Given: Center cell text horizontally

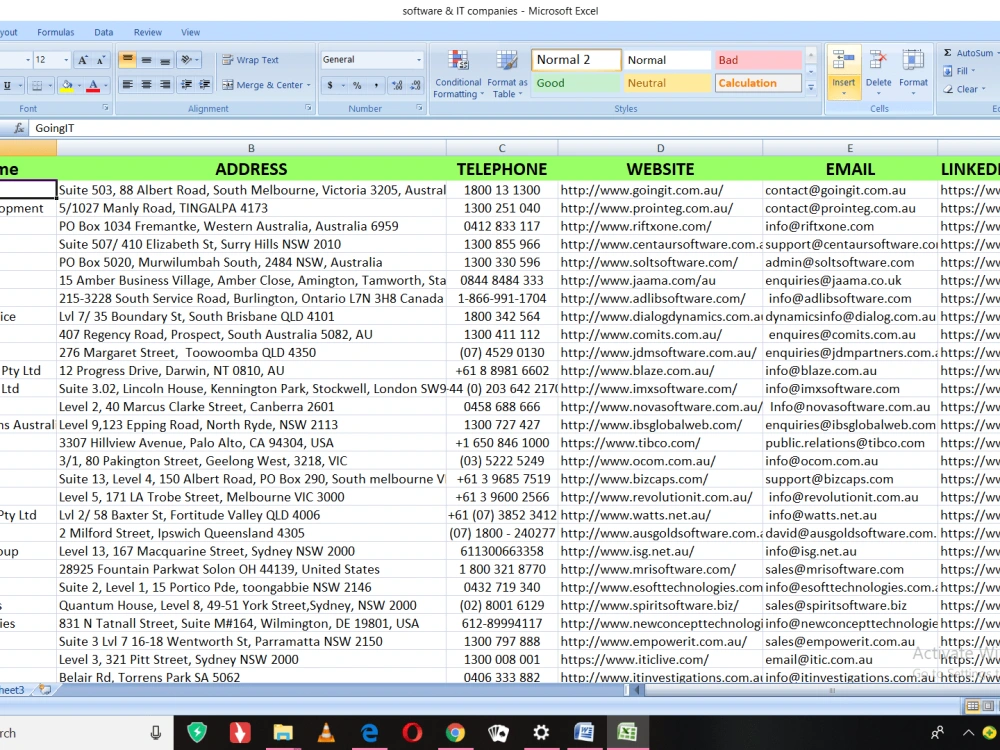Looking at the screenshot, I should [x=146, y=84].
